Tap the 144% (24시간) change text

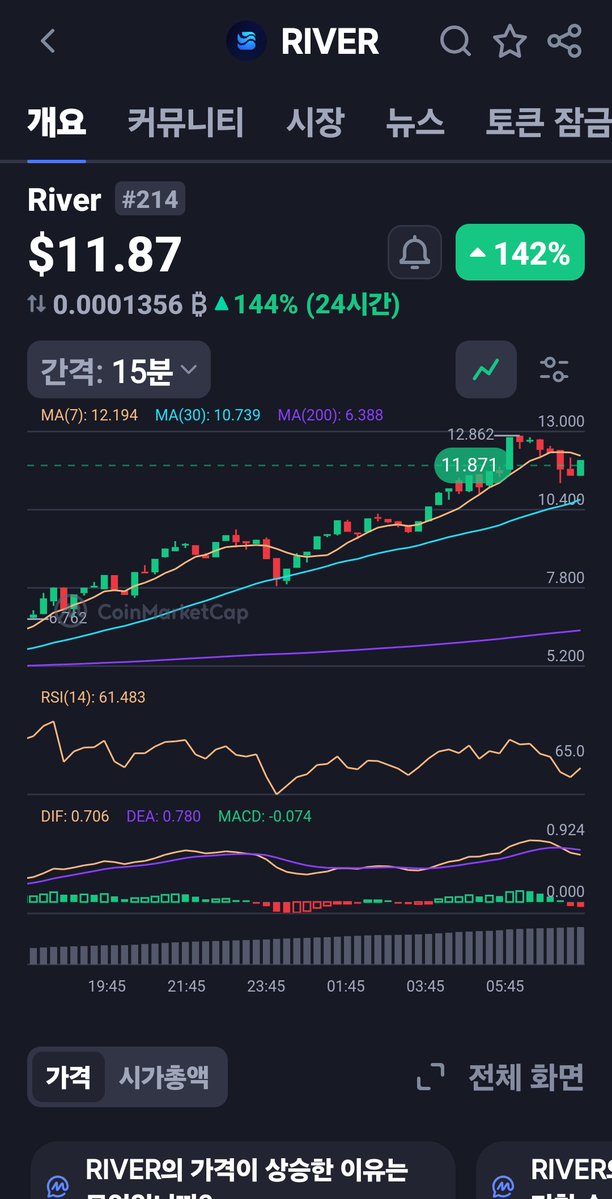point(307,304)
